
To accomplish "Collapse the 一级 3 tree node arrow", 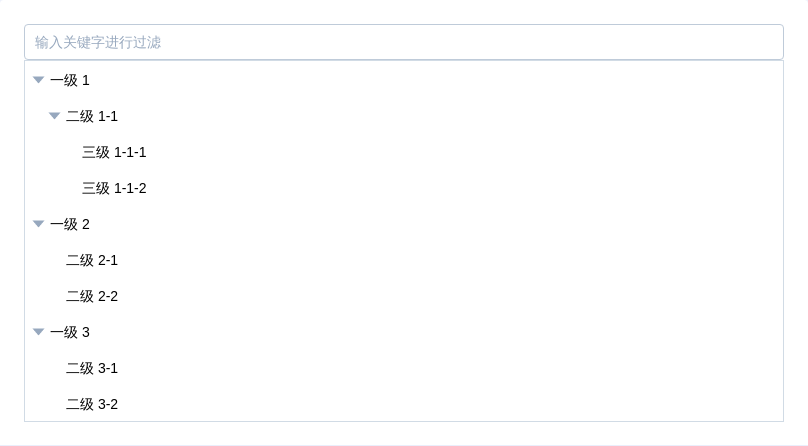I will pyautogui.click(x=38, y=332).
